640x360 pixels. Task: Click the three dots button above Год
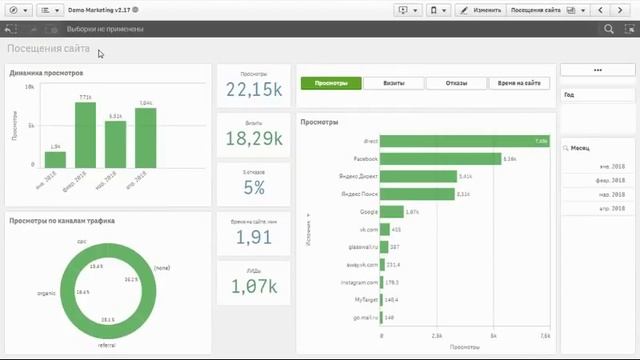point(598,70)
